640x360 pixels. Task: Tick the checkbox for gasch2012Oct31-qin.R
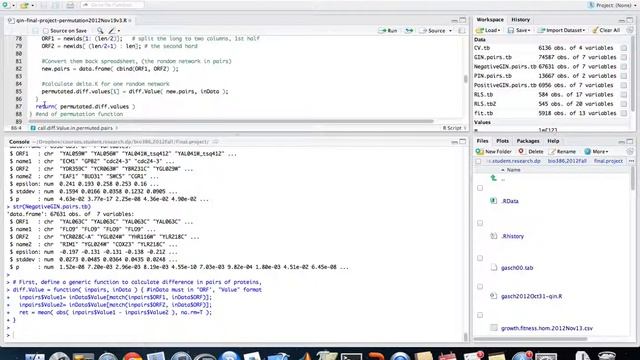[480, 287]
